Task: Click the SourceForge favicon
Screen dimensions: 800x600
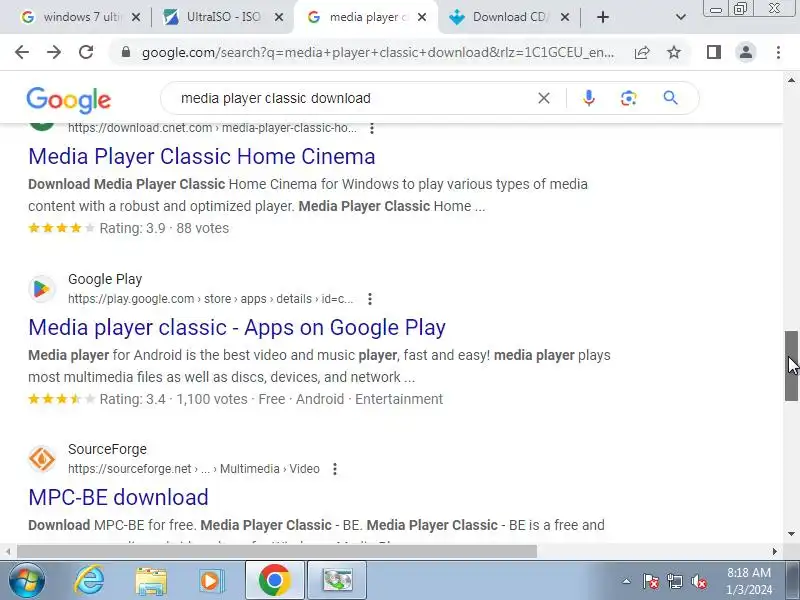Action: point(41,459)
